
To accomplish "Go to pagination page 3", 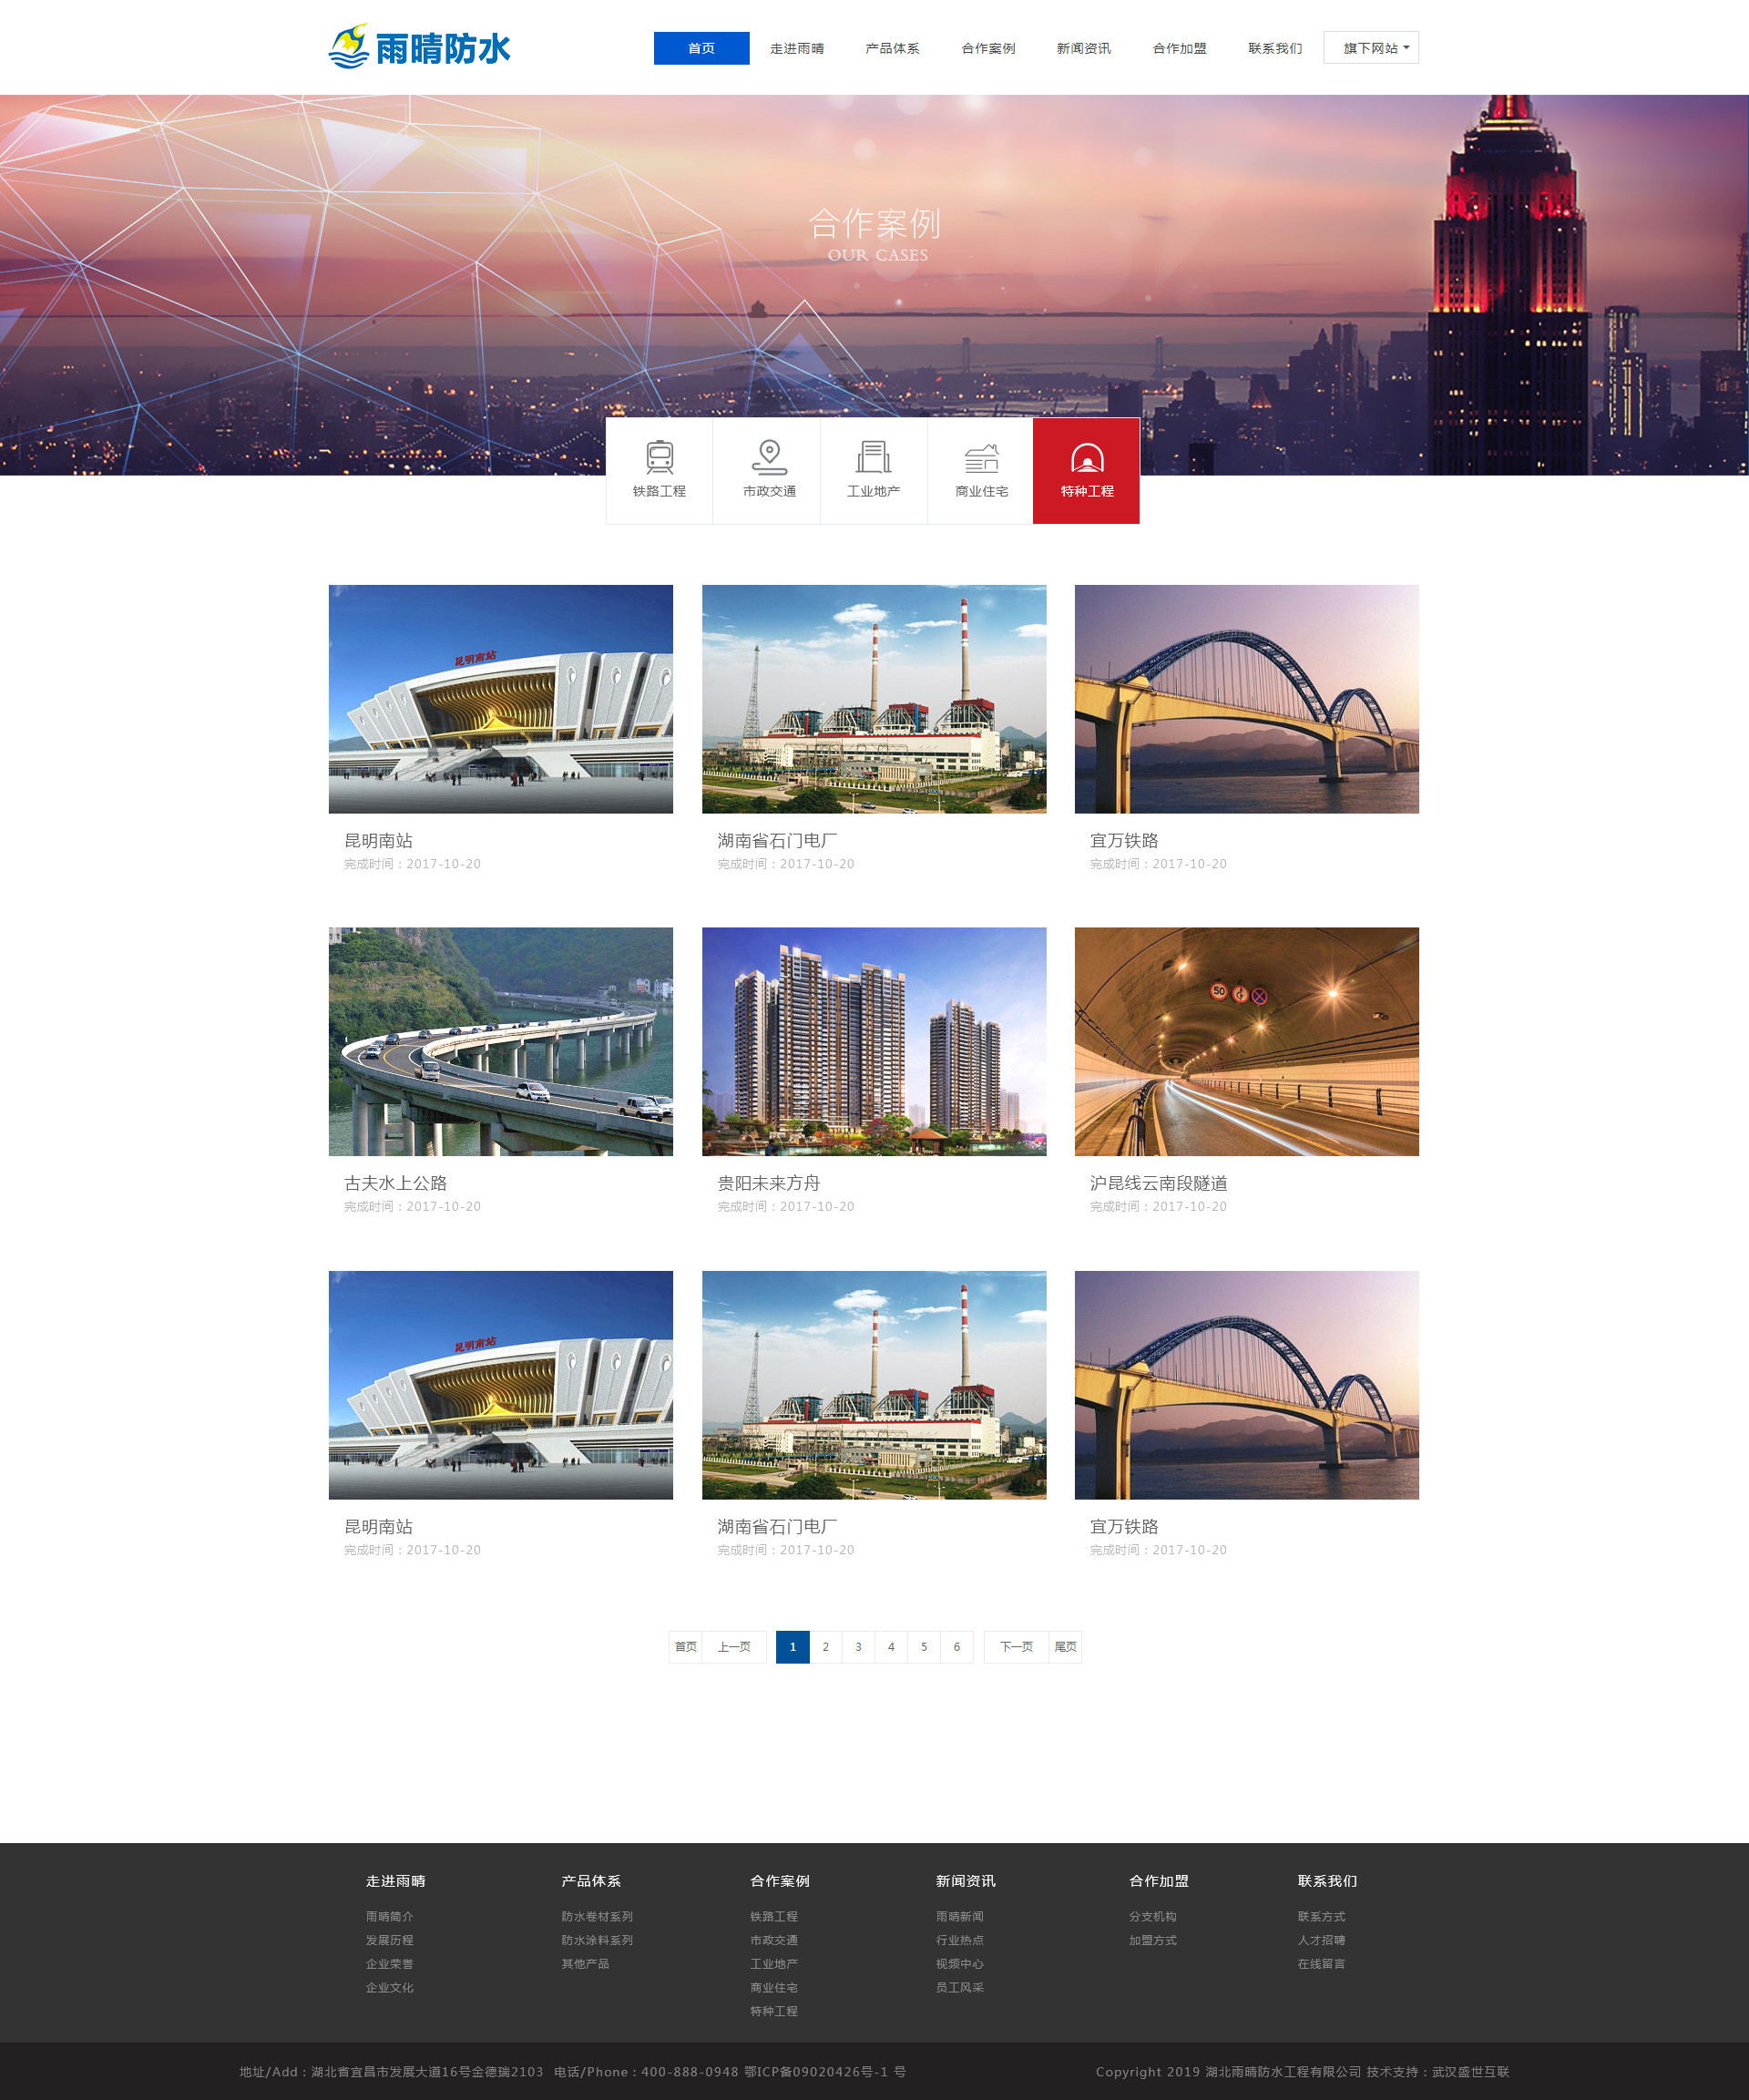I will 858,1647.
